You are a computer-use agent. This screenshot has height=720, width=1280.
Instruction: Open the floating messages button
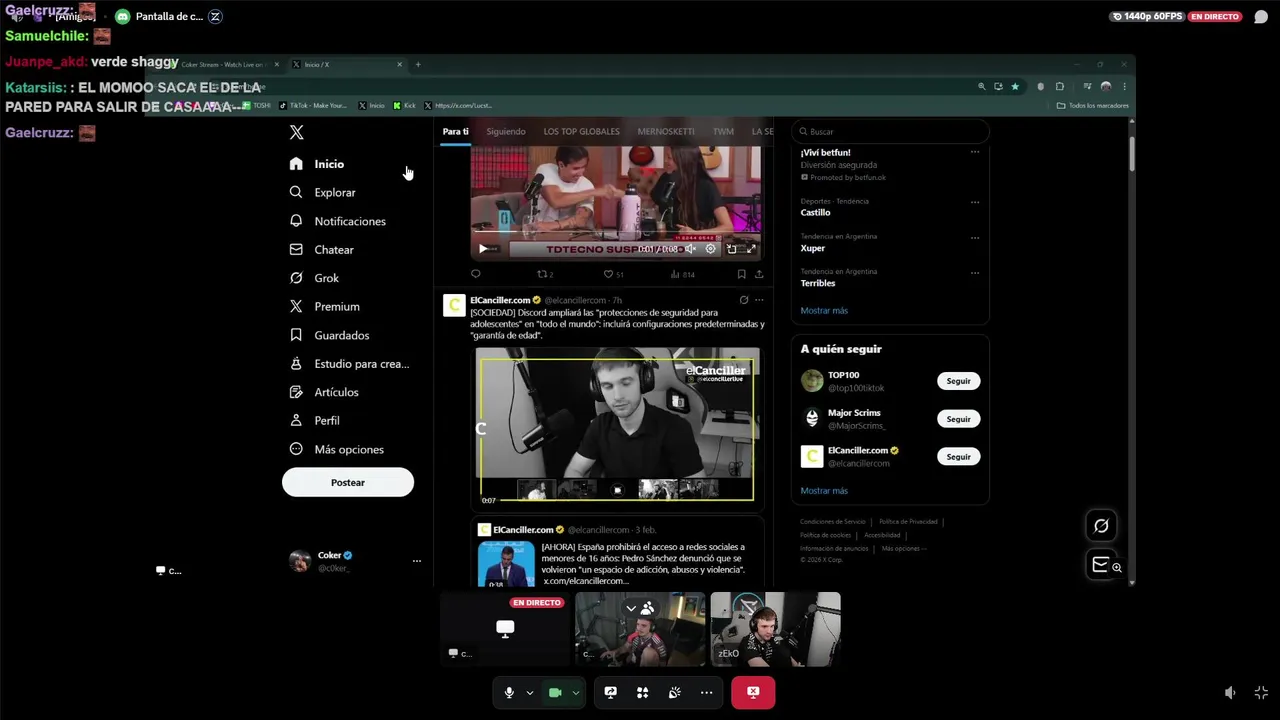pyautogui.click(x=1101, y=565)
